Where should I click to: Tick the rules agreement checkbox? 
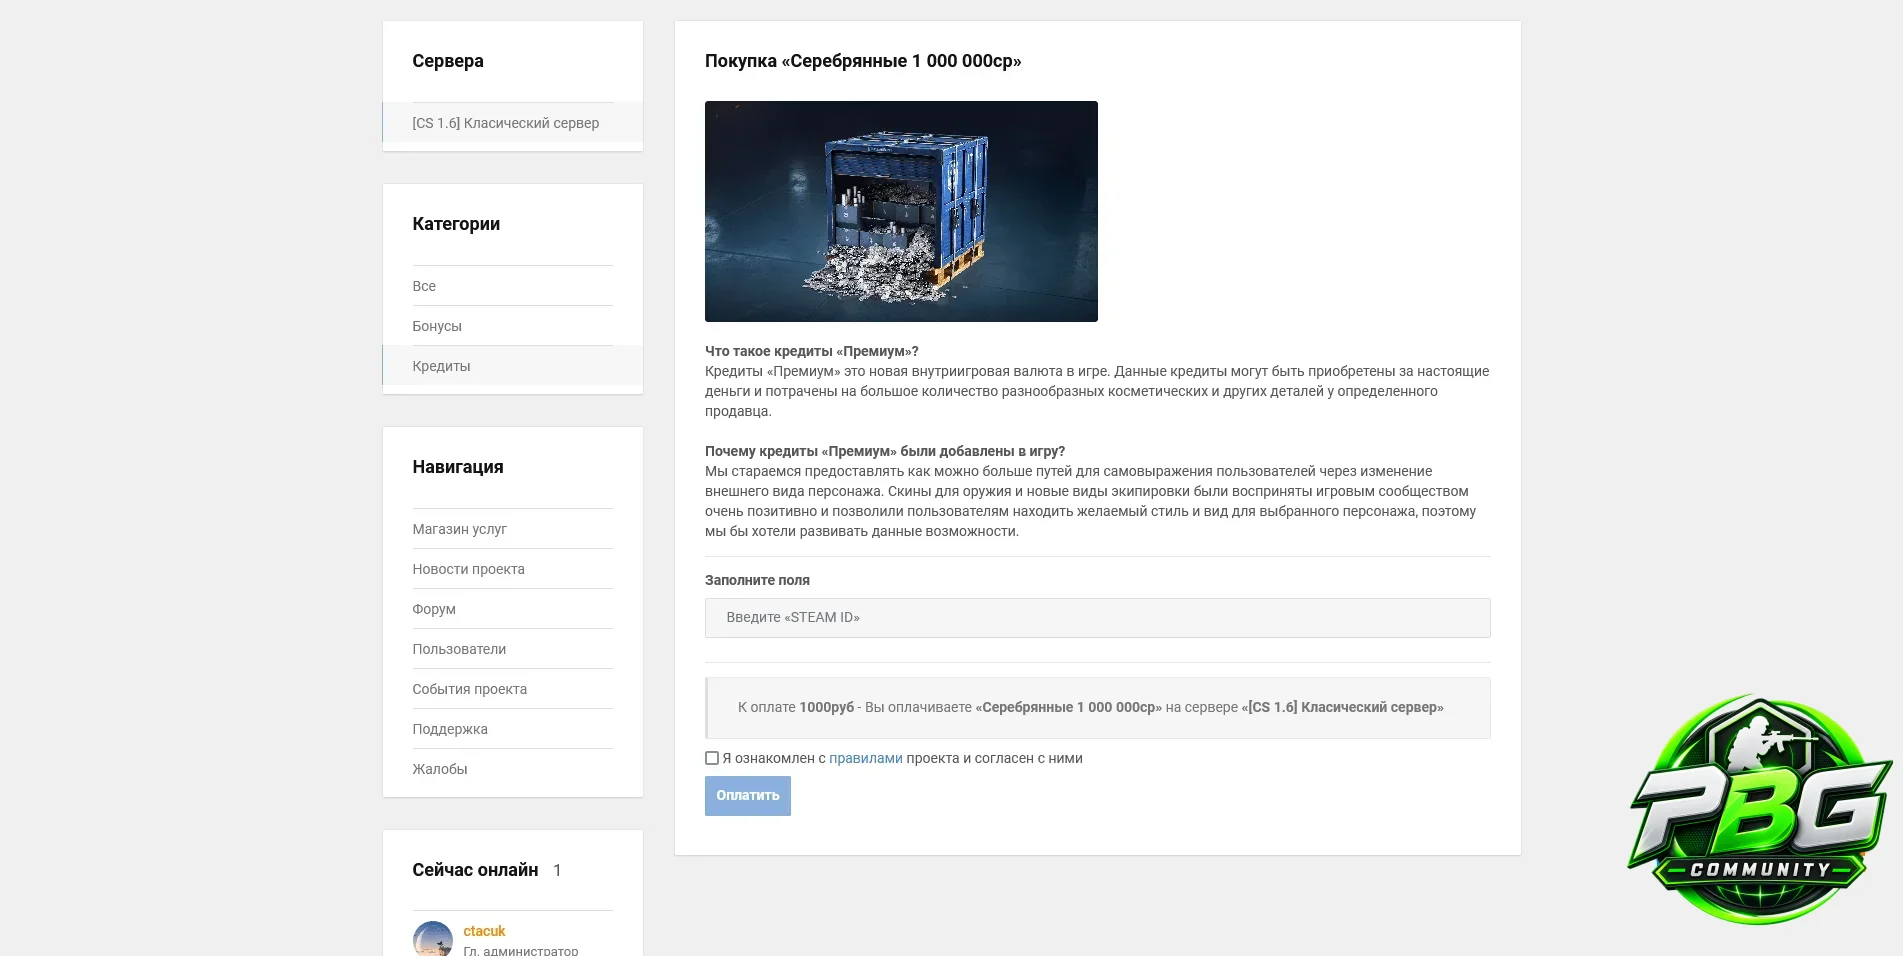[x=712, y=758]
